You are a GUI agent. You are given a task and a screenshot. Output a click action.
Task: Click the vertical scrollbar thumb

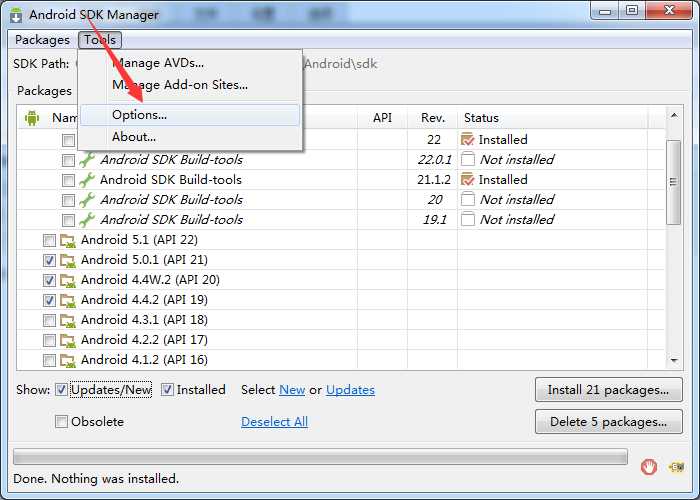(673, 182)
